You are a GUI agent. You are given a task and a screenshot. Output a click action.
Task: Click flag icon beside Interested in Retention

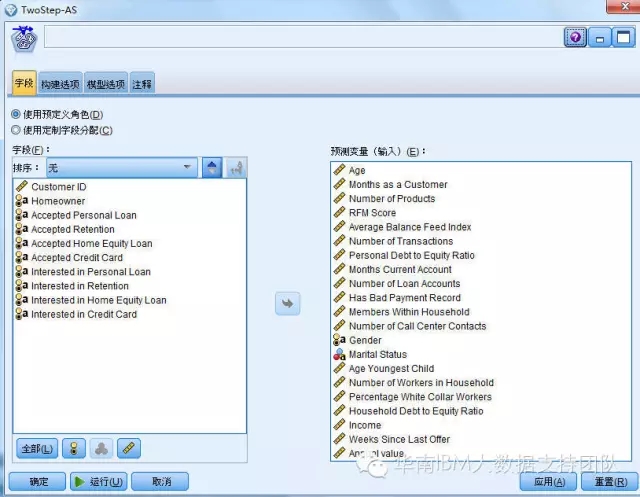pos(22,286)
